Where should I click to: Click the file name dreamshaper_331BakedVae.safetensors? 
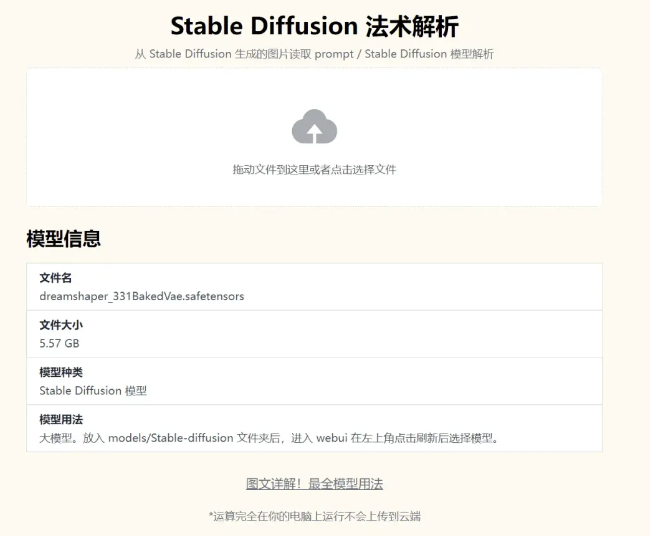click(142, 296)
